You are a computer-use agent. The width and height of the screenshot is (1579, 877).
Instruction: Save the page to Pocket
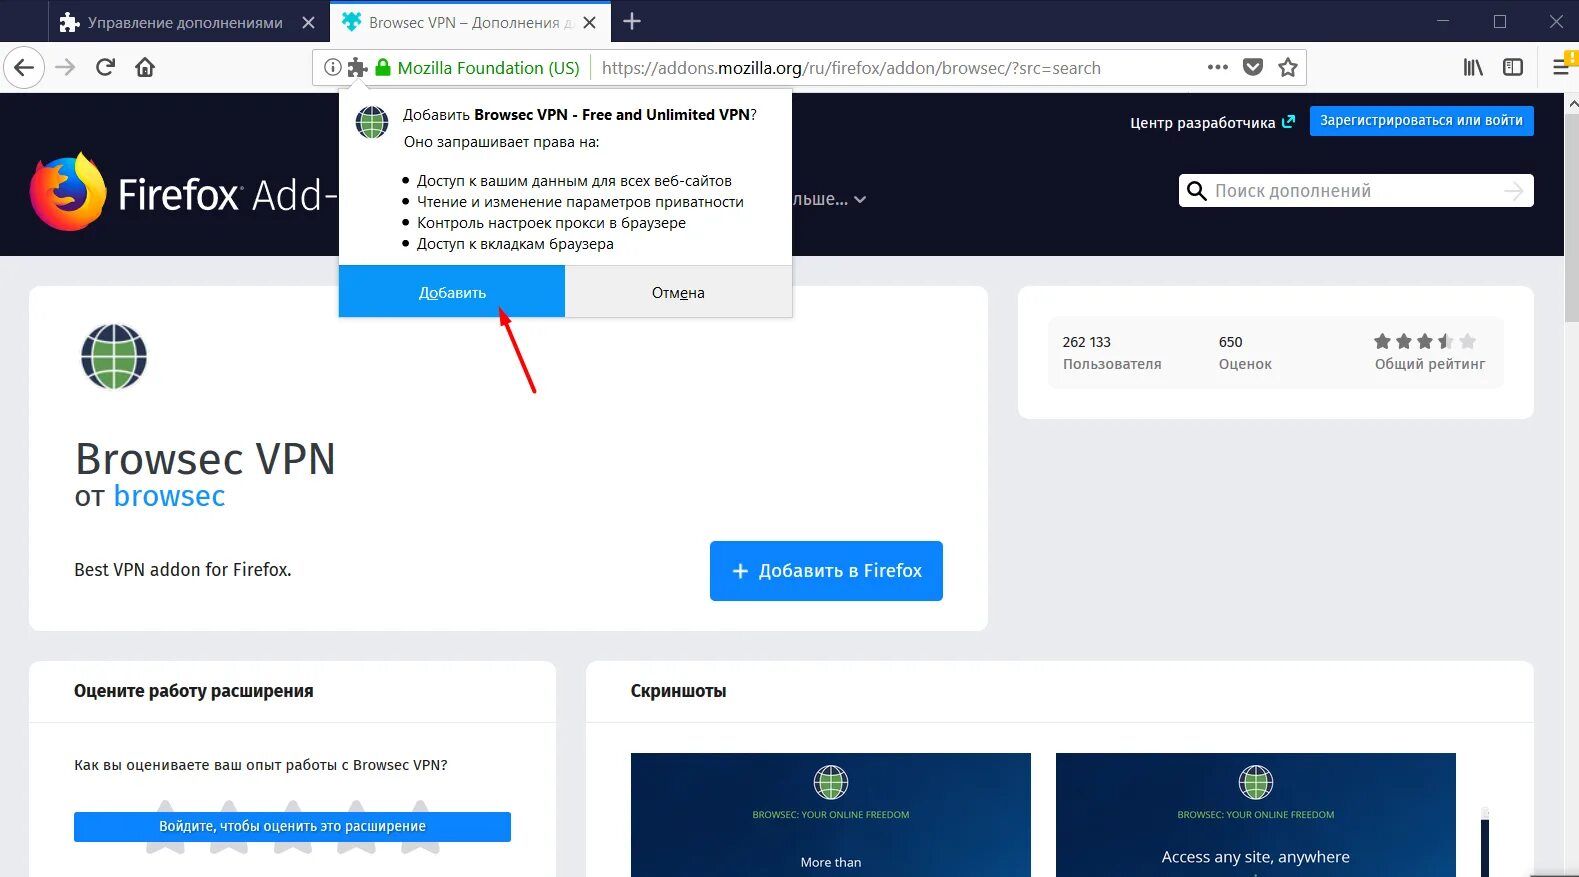point(1253,67)
